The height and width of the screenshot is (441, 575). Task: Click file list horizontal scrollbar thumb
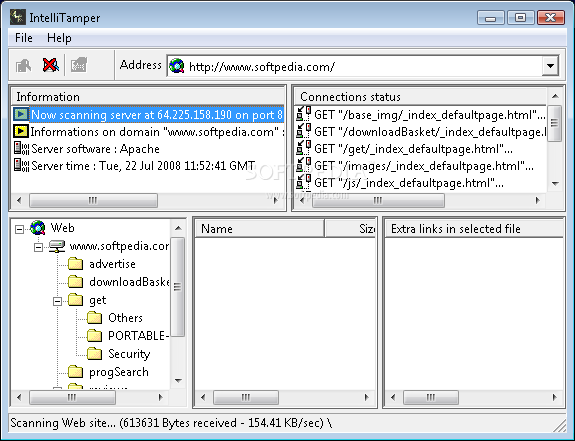click(x=246, y=397)
